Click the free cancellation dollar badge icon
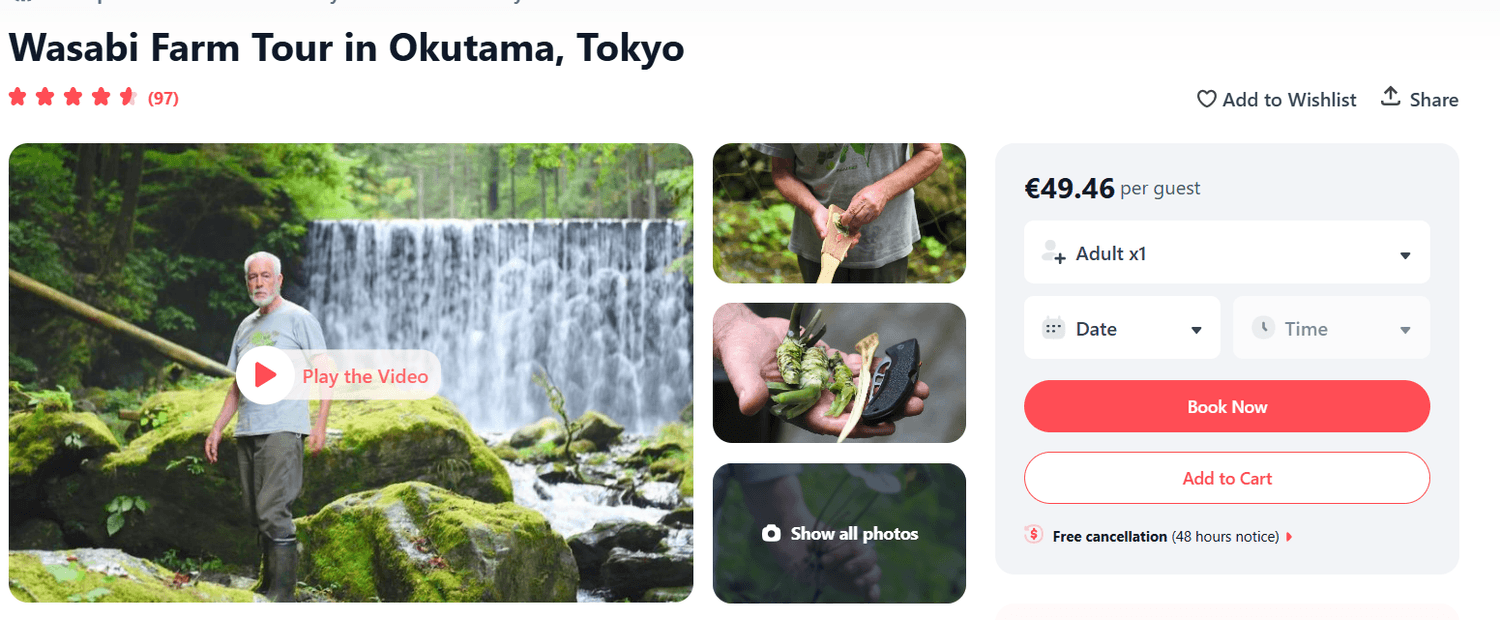Viewport: 1500px width, 620px height. click(1034, 535)
